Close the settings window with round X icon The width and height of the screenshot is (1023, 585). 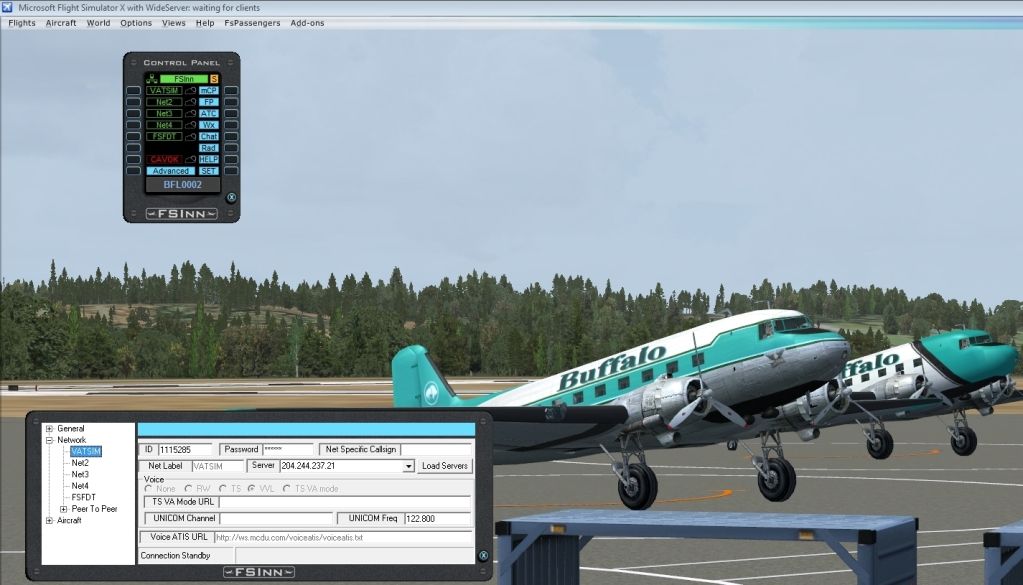pyautogui.click(x=483, y=556)
